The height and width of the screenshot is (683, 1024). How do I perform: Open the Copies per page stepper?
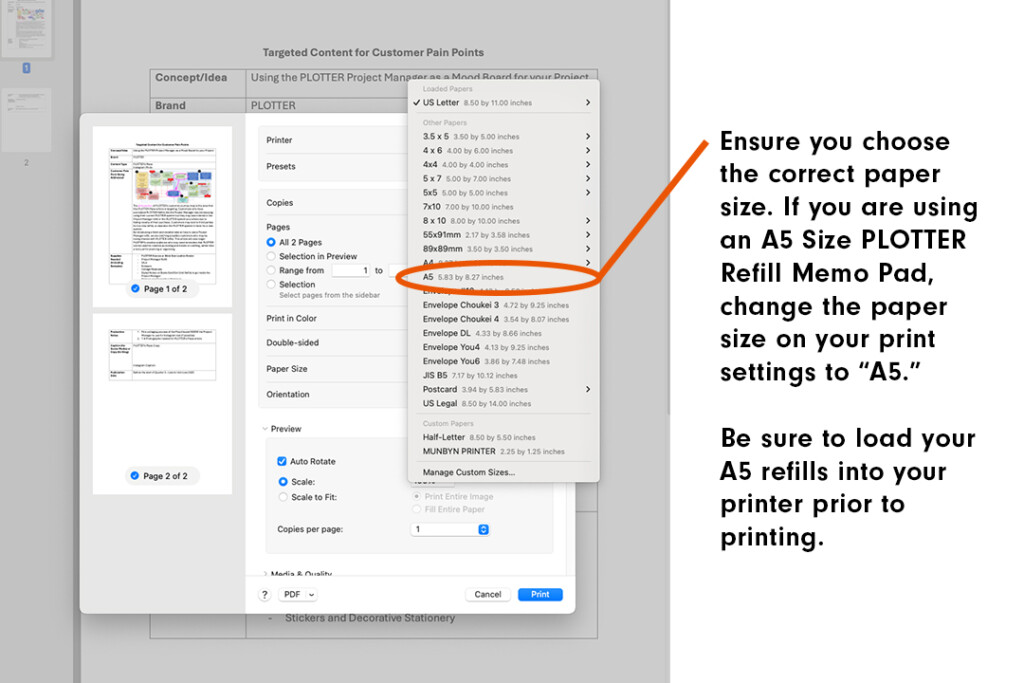[x=483, y=530]
